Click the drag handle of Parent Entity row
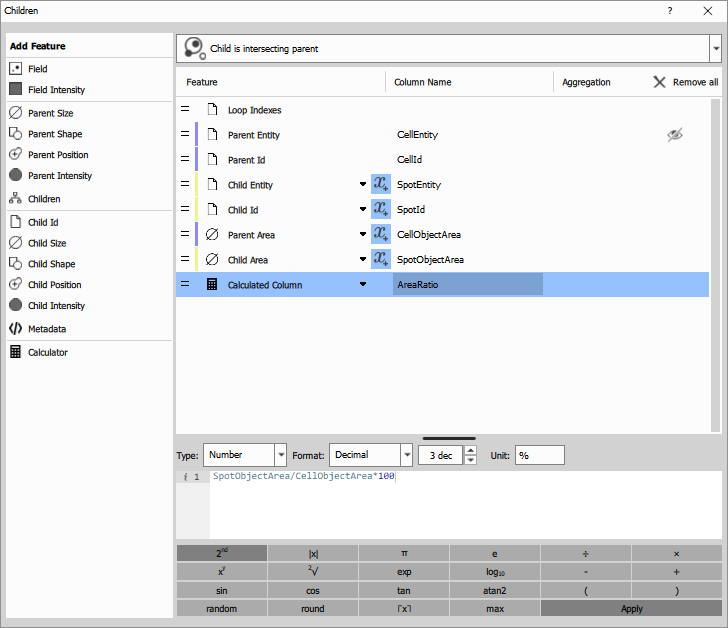Image resolution: width=728 pixels, height=628 pixels. click(185, 134)
